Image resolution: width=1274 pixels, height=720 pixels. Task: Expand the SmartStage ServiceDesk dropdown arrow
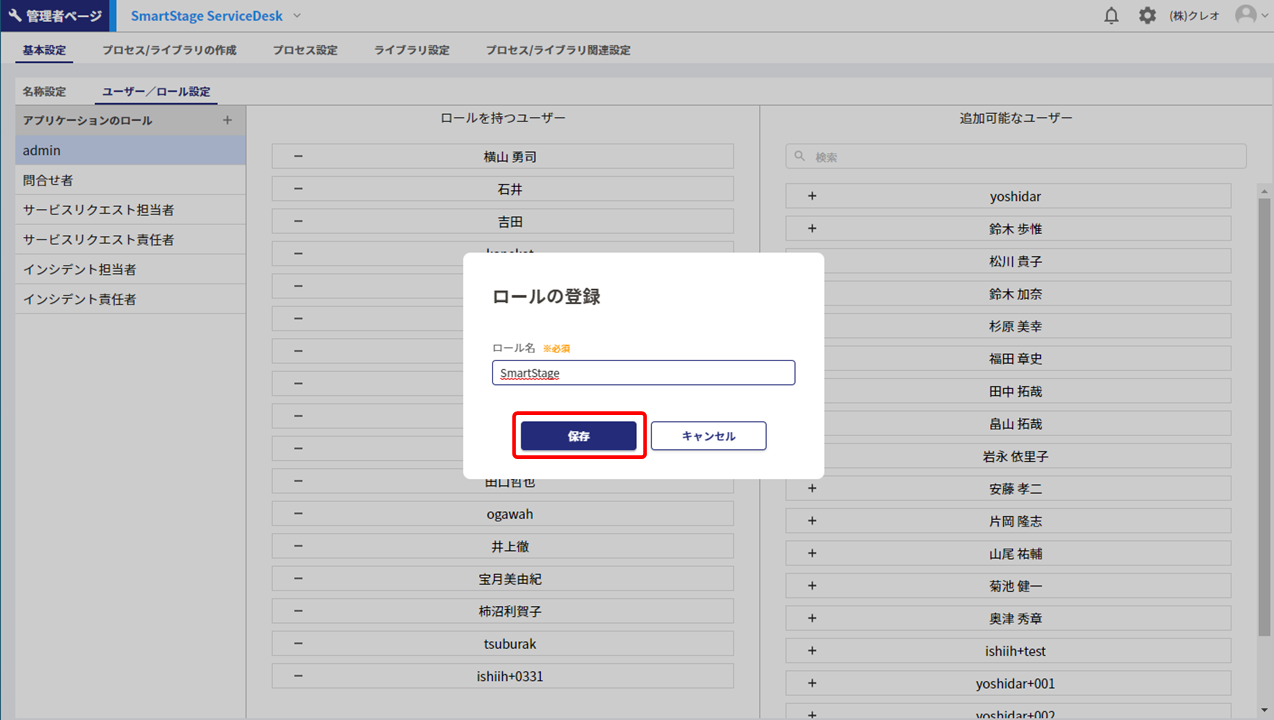click(x=297, y=16)
